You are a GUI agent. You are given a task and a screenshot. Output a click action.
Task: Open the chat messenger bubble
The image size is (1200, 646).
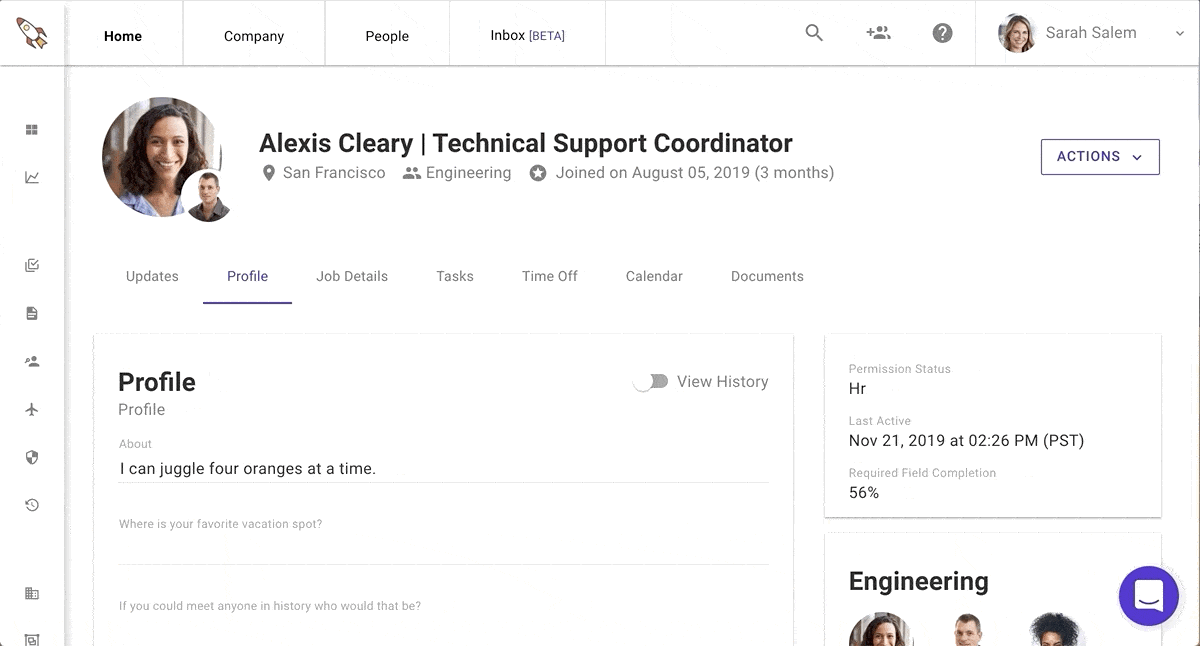(x=1148, y=596)
